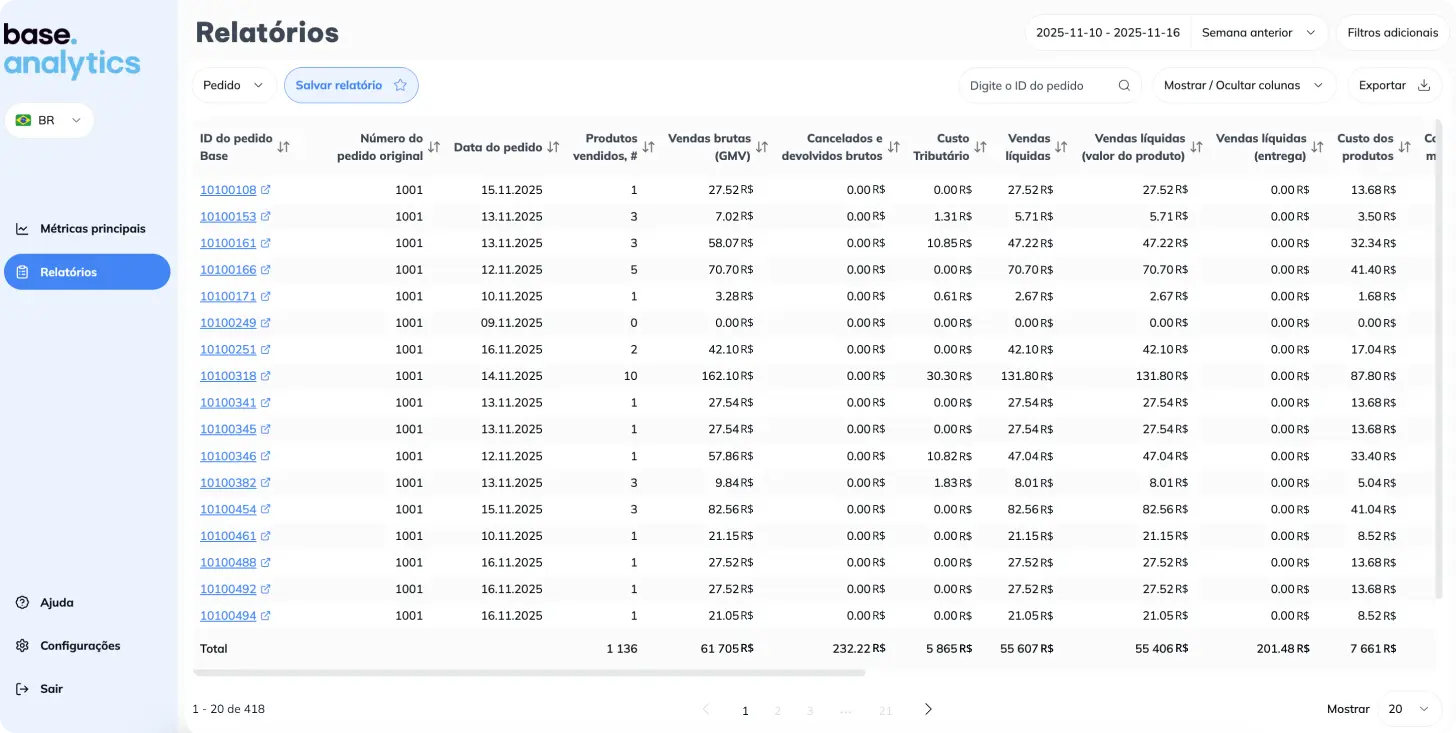Click the Exportar download icon
This screenshot has height=733, width=1456.
tap(1424, 86)
